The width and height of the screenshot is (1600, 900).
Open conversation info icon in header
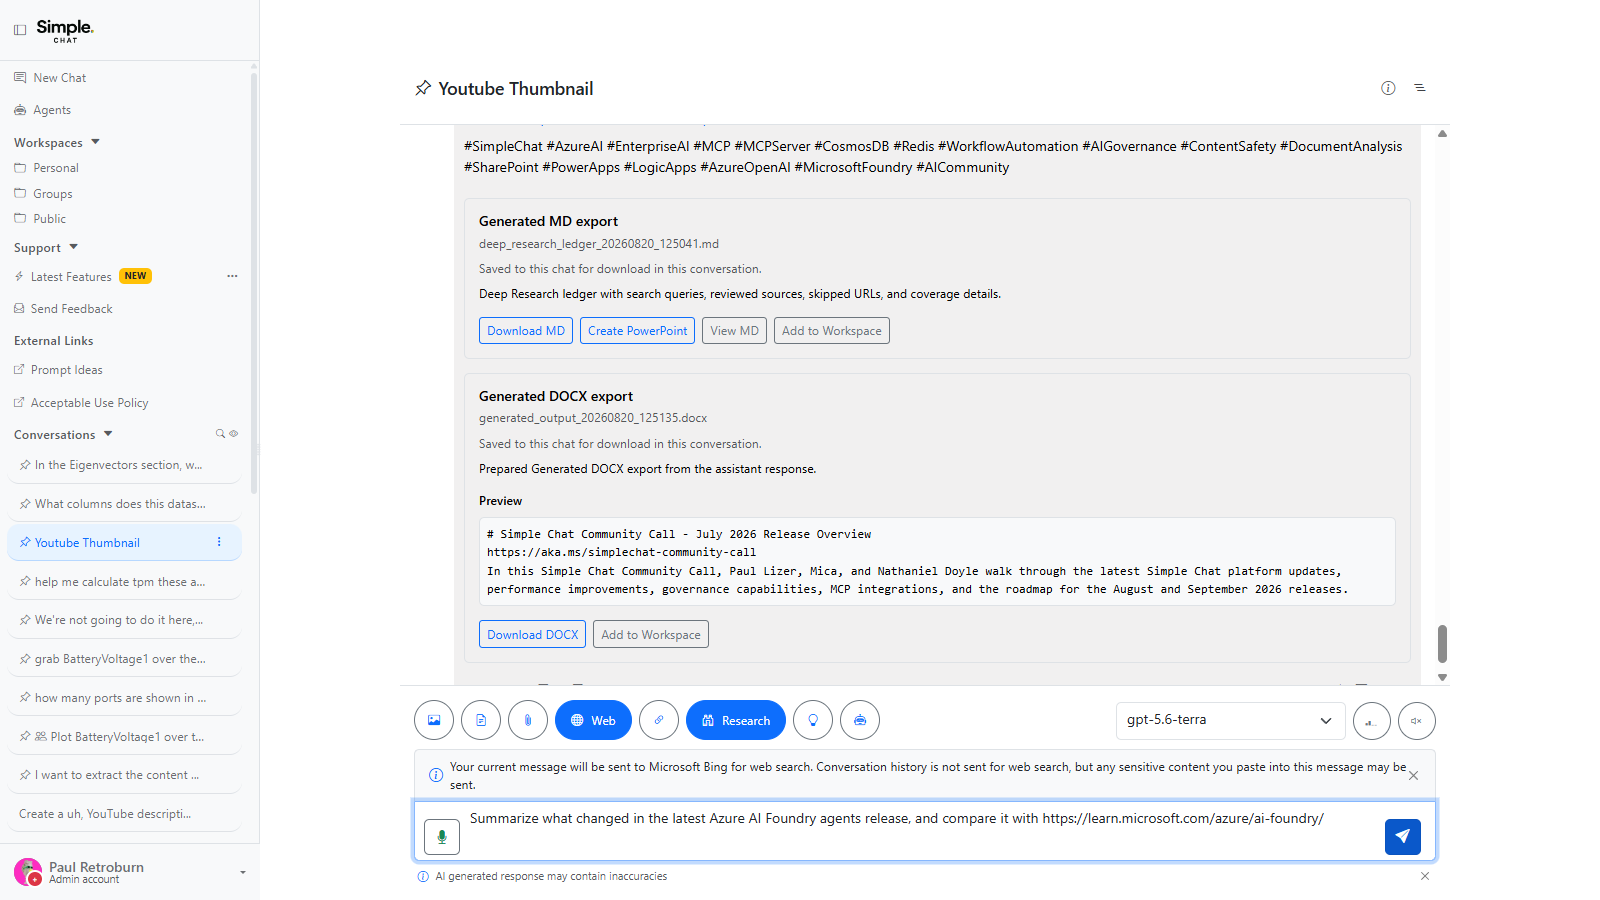[1388, 88]
